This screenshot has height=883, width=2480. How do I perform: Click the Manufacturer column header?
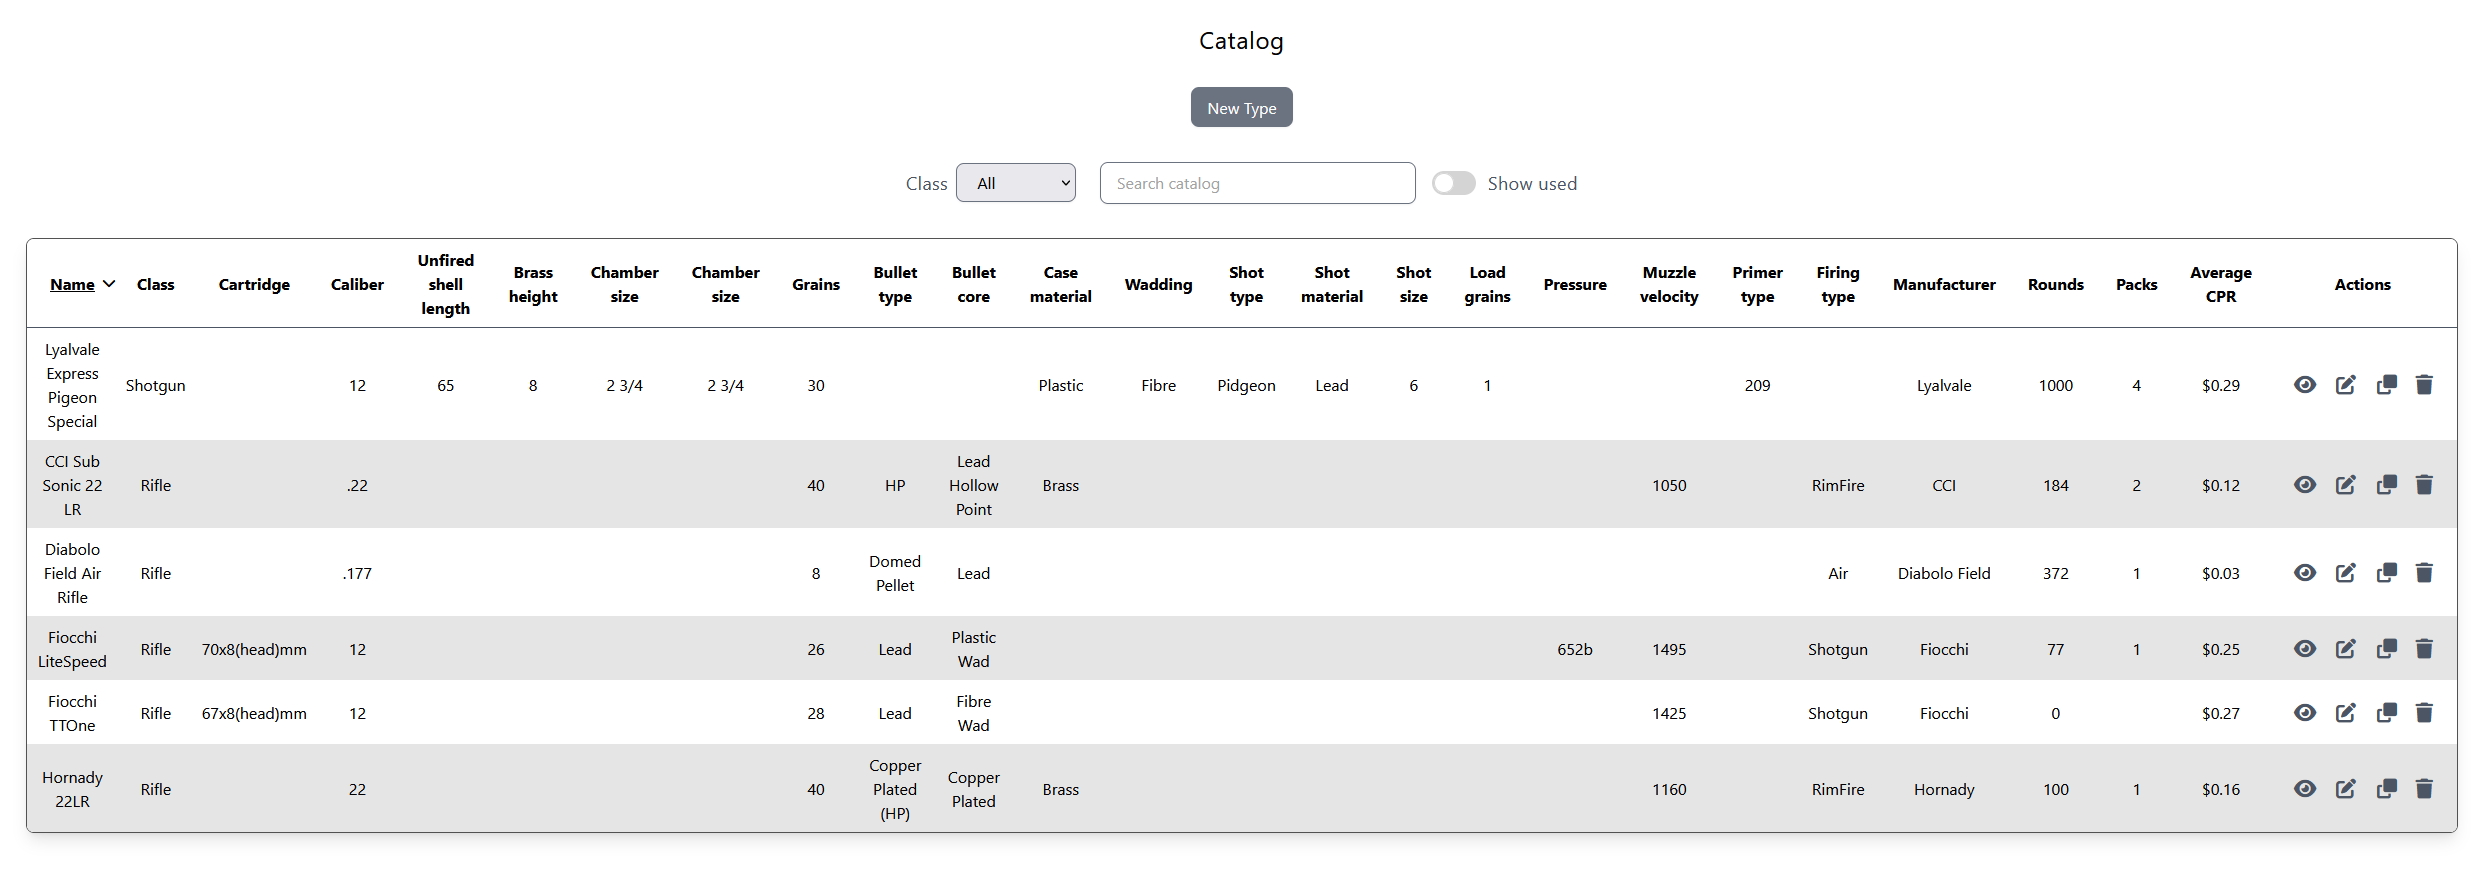[x=1943, y=285]
